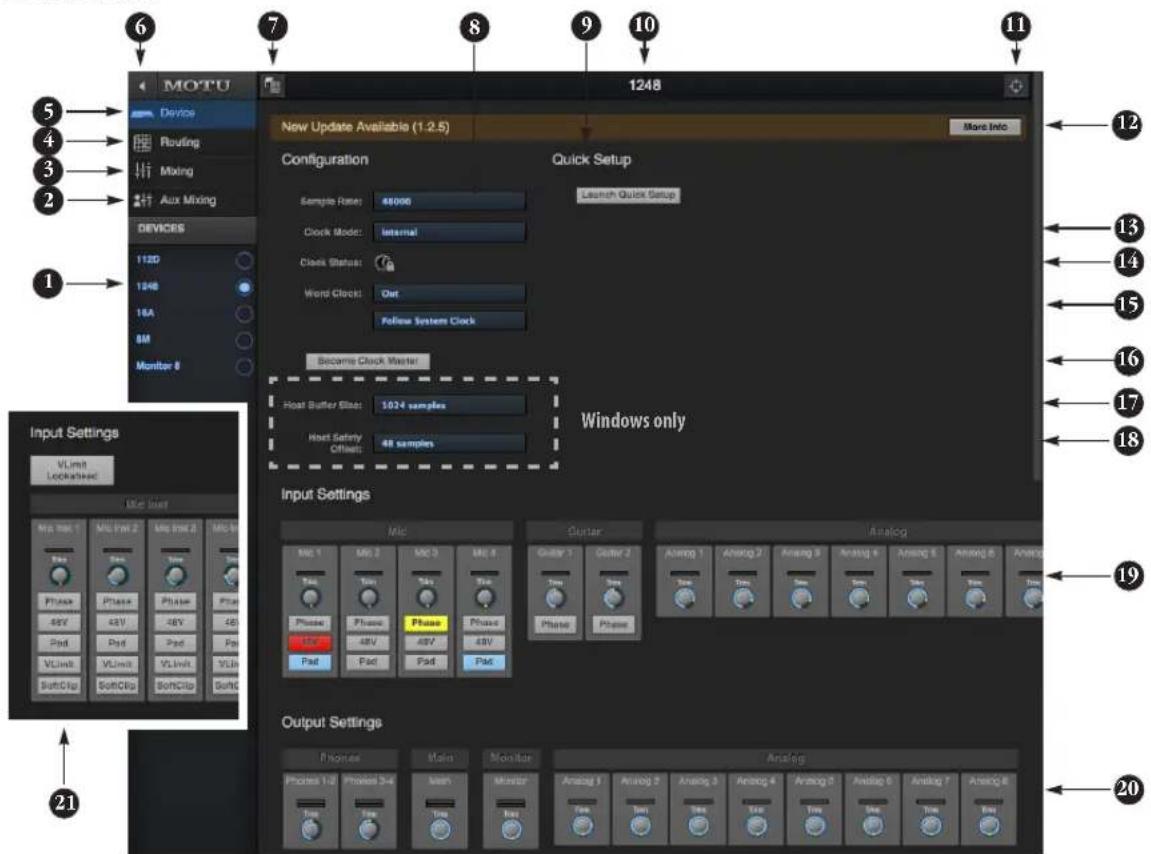Select the 8M device radio button

point(244,340)
